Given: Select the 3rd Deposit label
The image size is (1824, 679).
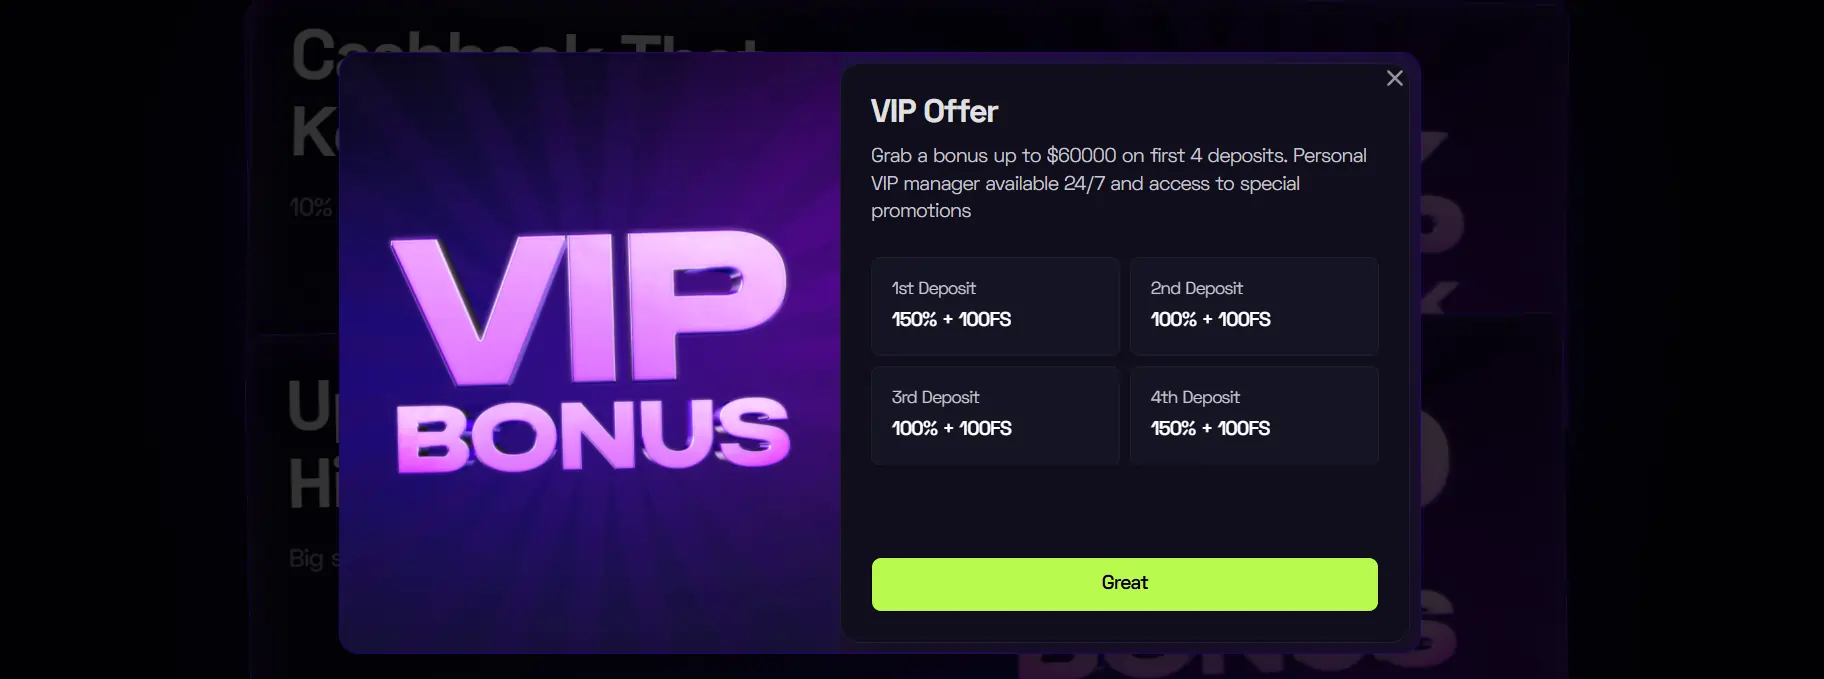Looking at the screenshot, I should click(x=935, y=397).
